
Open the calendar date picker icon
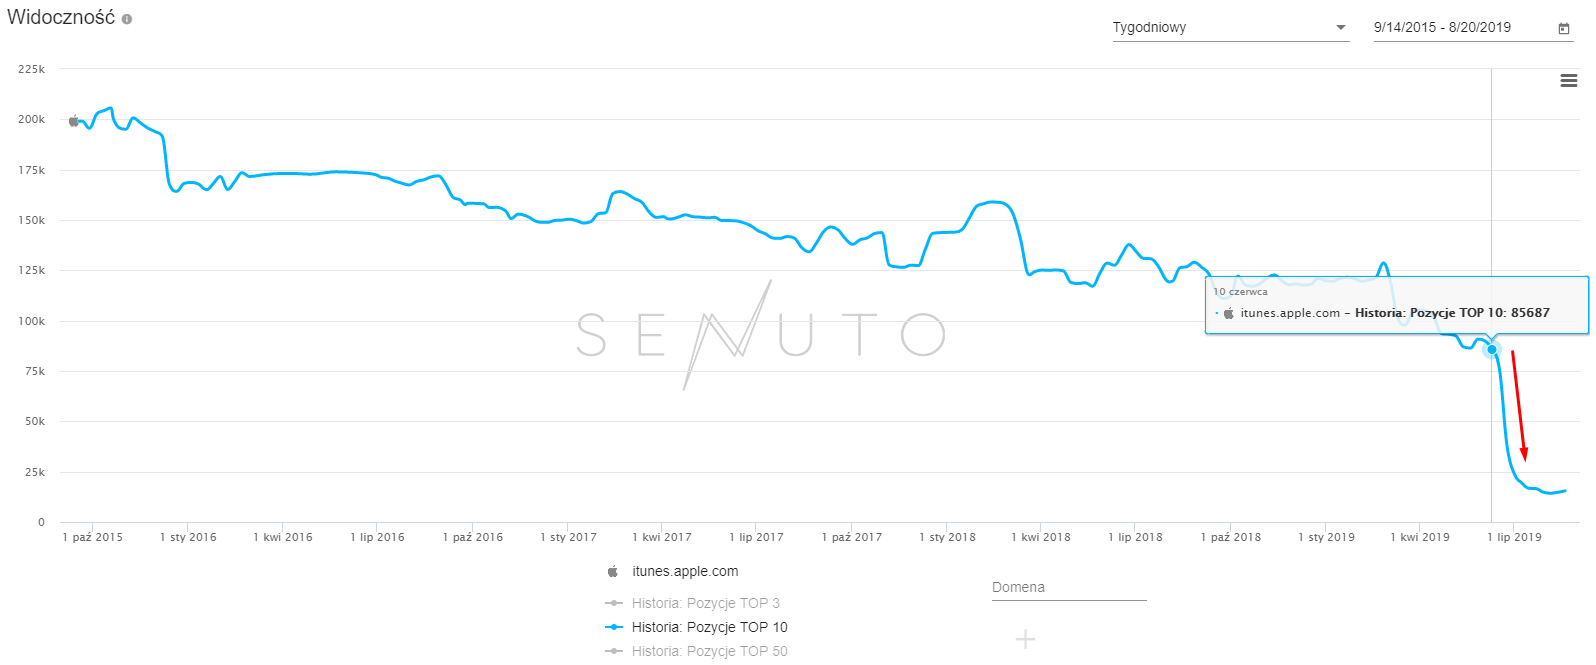coord(1564,28)
